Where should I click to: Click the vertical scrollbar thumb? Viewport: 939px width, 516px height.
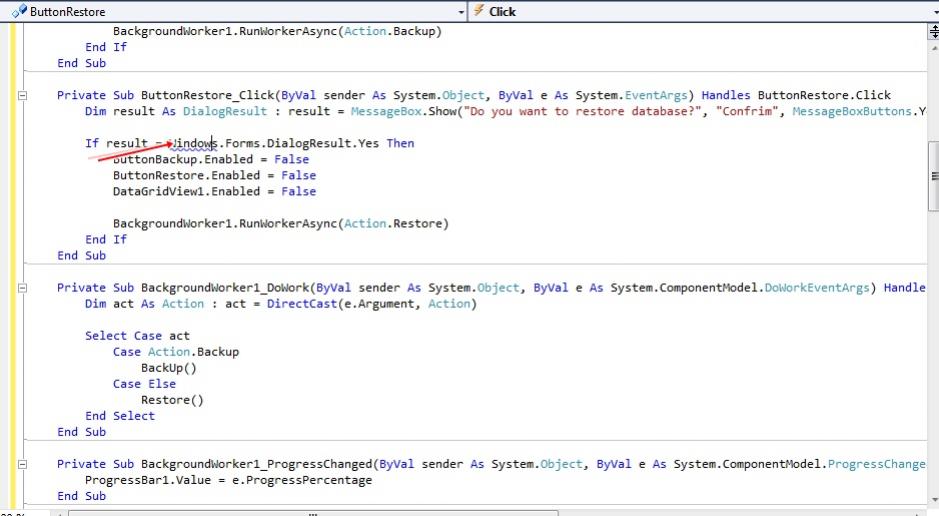(932, 175)
